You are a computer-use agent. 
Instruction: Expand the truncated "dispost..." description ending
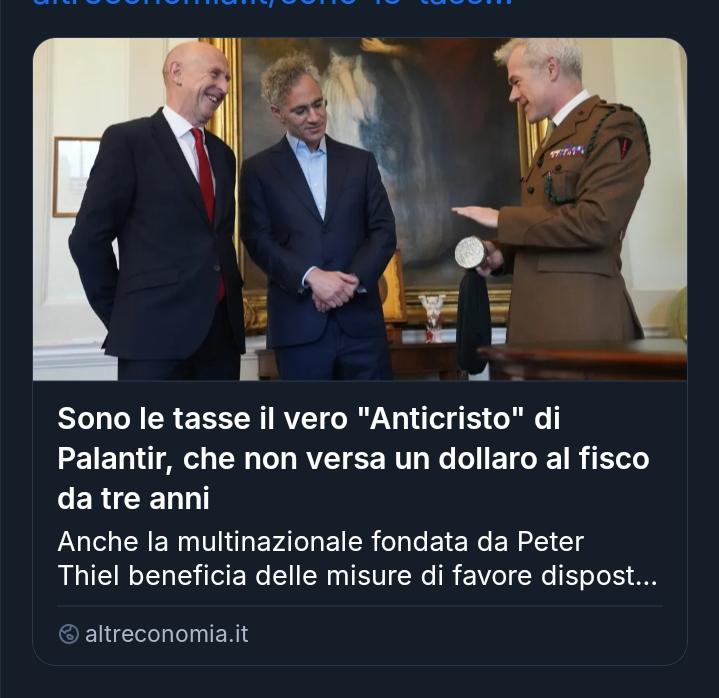599,576
